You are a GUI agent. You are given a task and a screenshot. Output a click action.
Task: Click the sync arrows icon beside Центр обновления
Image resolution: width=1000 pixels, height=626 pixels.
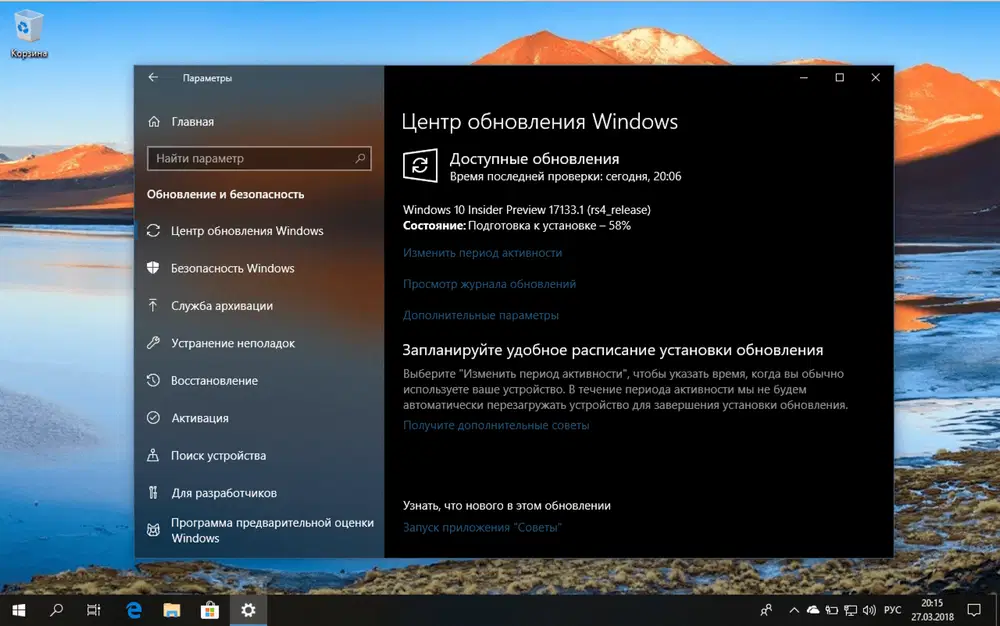[153, 231]
